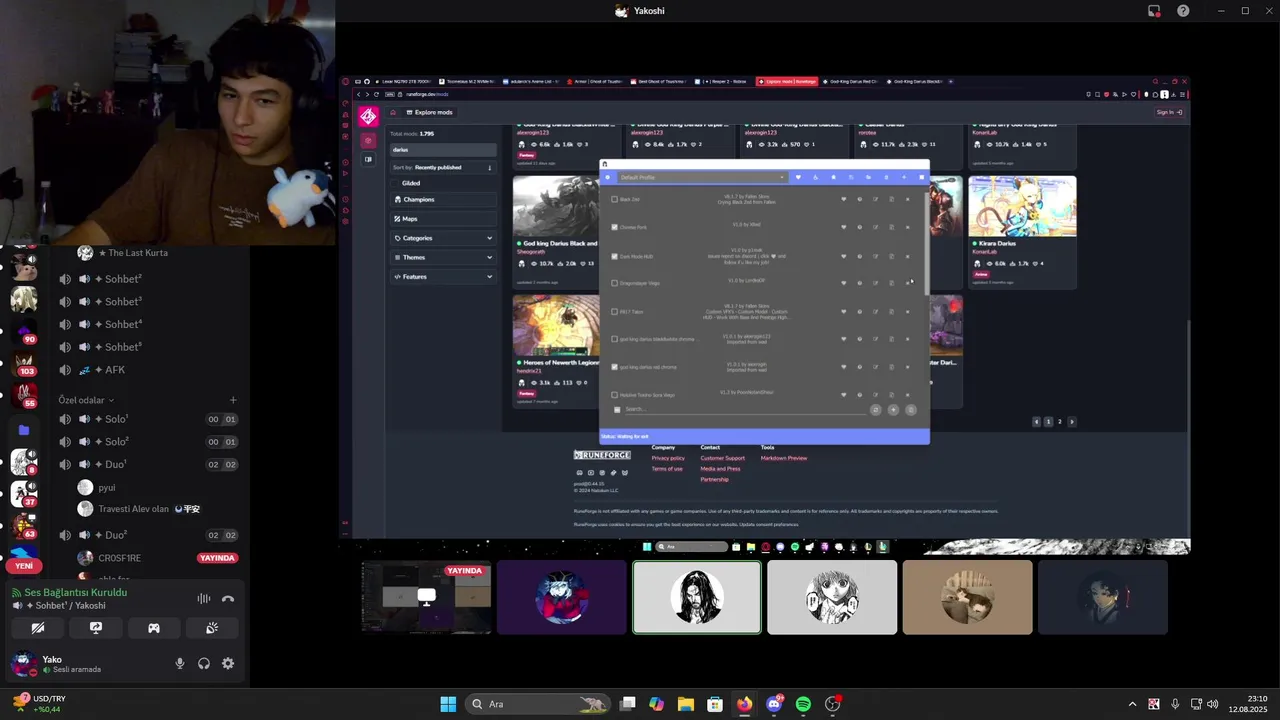Select participant tile with long-haired portrait
This screenshot has height=720, width=1280.
point(697,597)
